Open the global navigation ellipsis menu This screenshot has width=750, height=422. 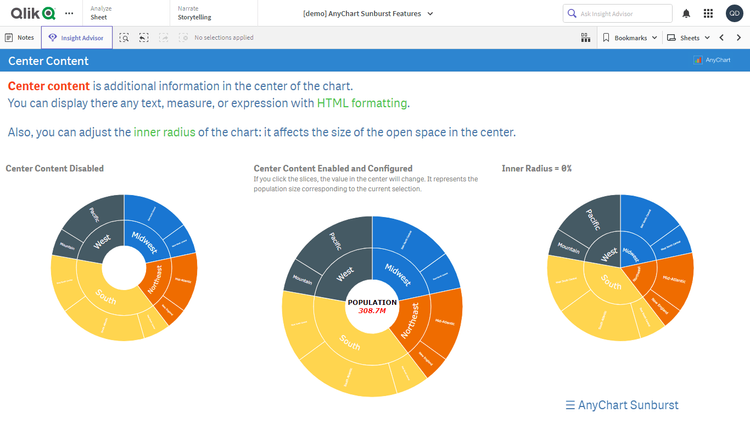pos(68,13)
